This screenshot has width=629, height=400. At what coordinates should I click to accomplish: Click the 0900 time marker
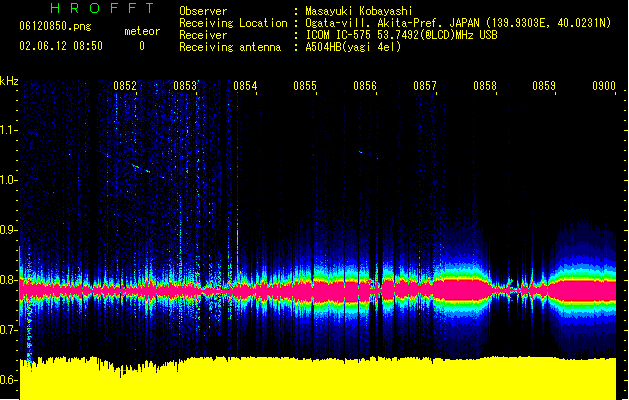click(604, 86)
